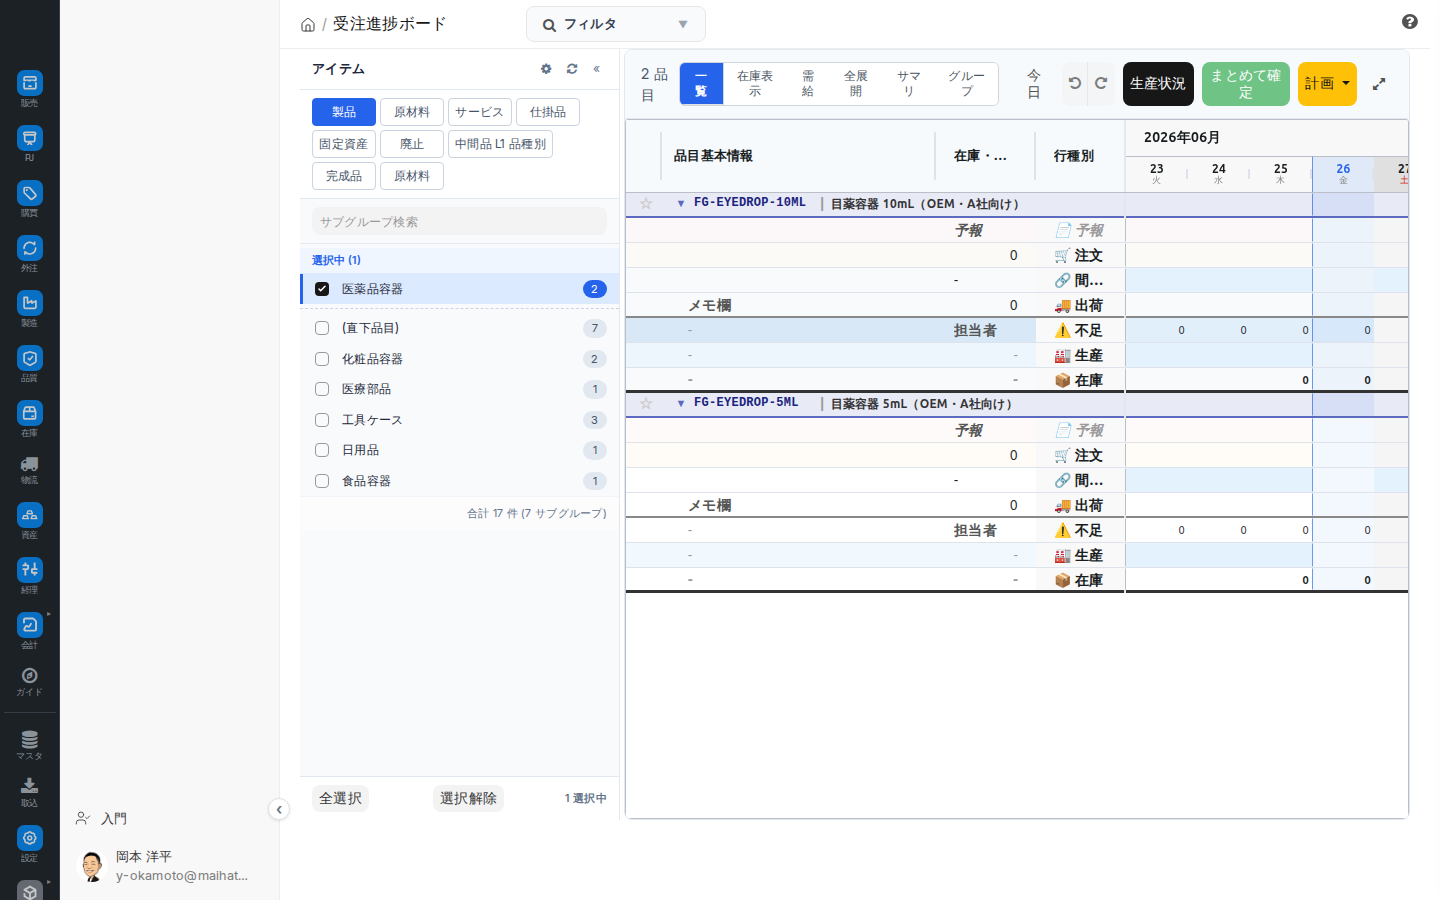Image resolution: width=1440 pixels, height=900 pixels.
Task: Open the 購買 purchasing module icon
Action: (x=30, y=194)
